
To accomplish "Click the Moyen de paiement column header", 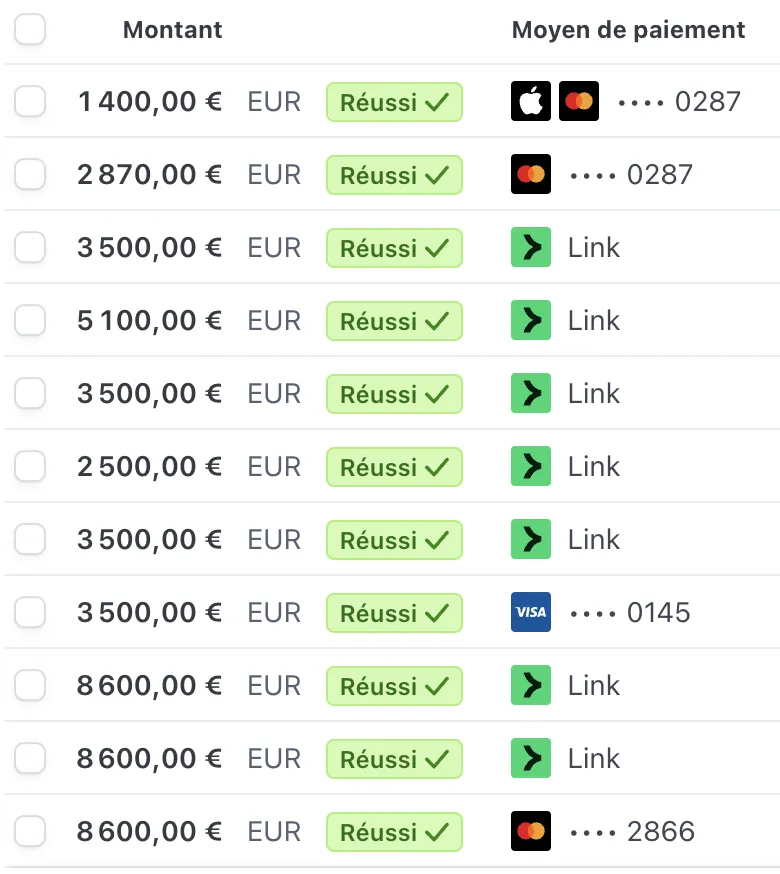I will (x=628, y=30).
